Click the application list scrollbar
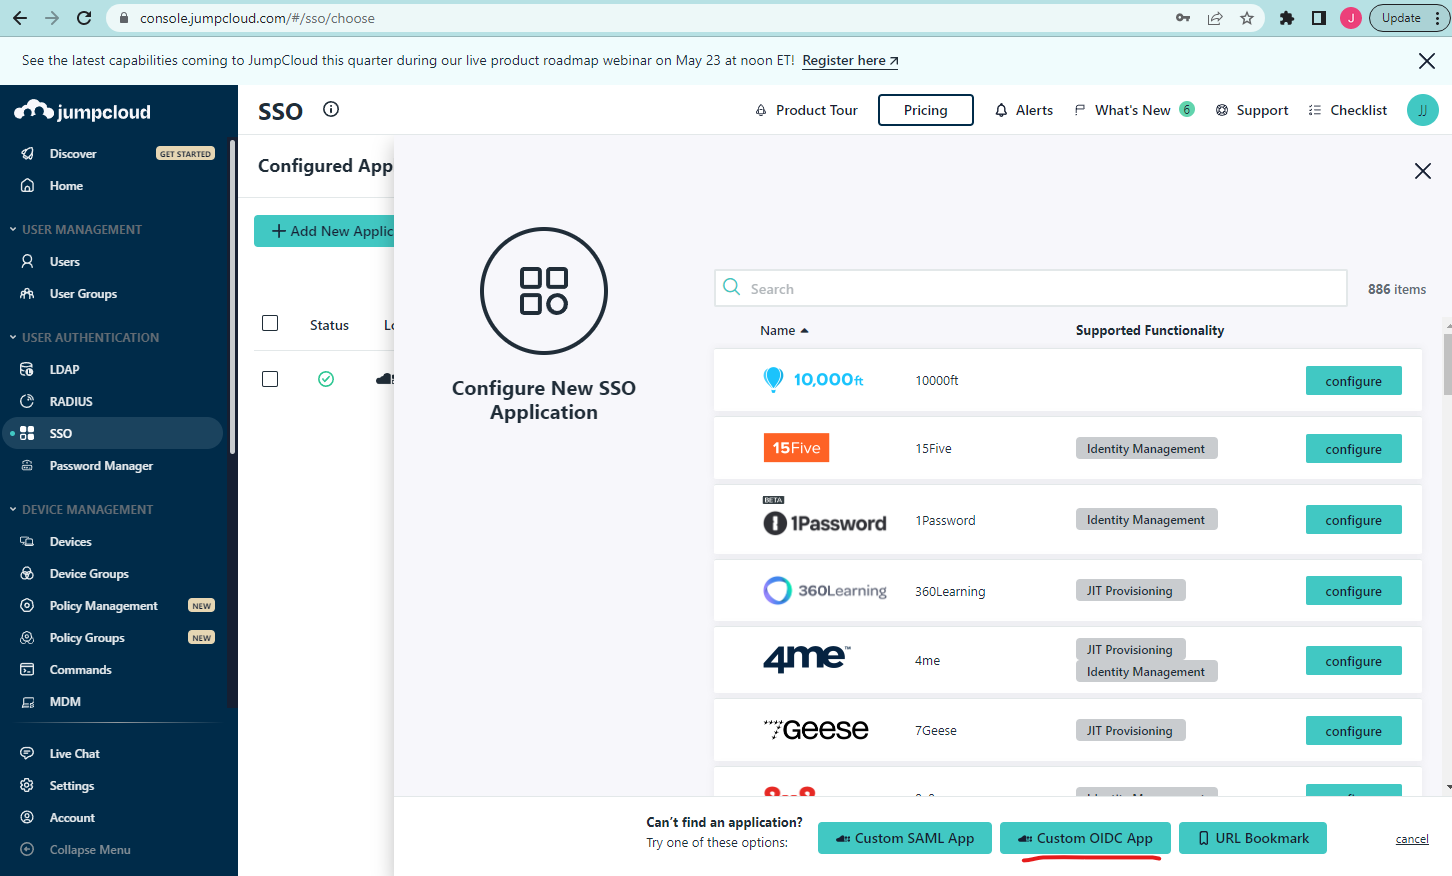Screen dimensions: 1452x876 [1447, 365]
